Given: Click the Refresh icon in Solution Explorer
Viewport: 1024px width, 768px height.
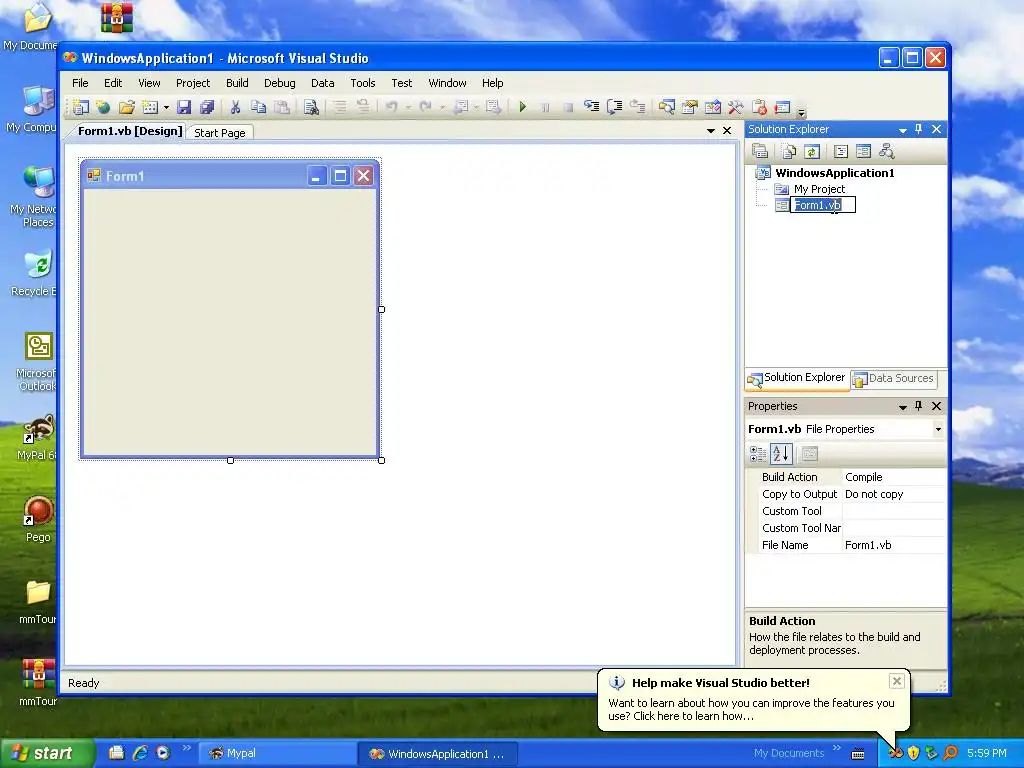Looking at the screenshot, I should (x=812, y=152).
